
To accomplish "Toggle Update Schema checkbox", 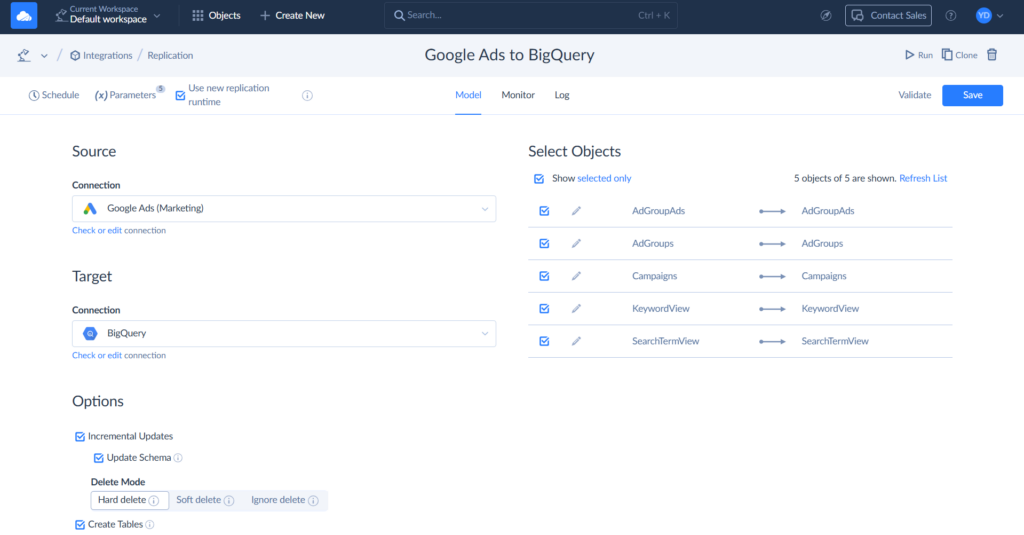I will [99, 458].
